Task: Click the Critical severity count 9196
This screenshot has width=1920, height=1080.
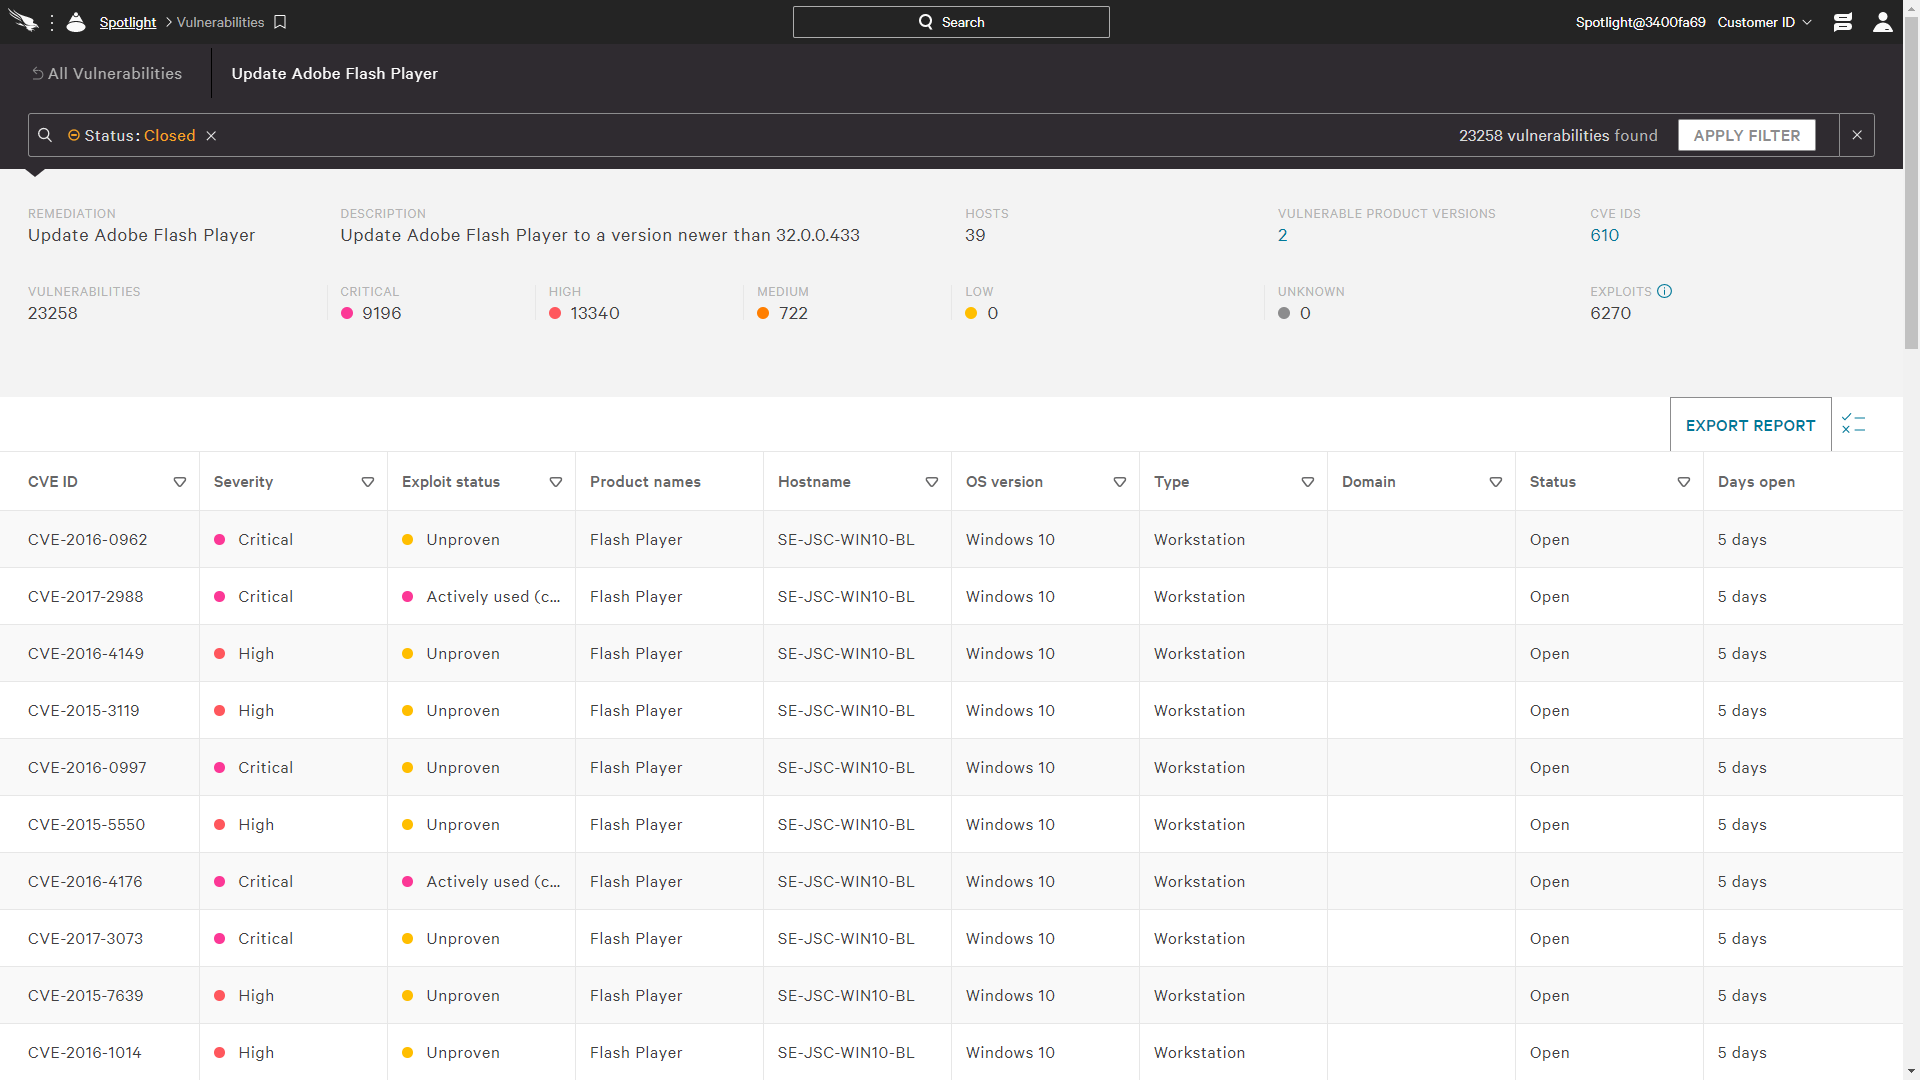Action: [381, 314]
